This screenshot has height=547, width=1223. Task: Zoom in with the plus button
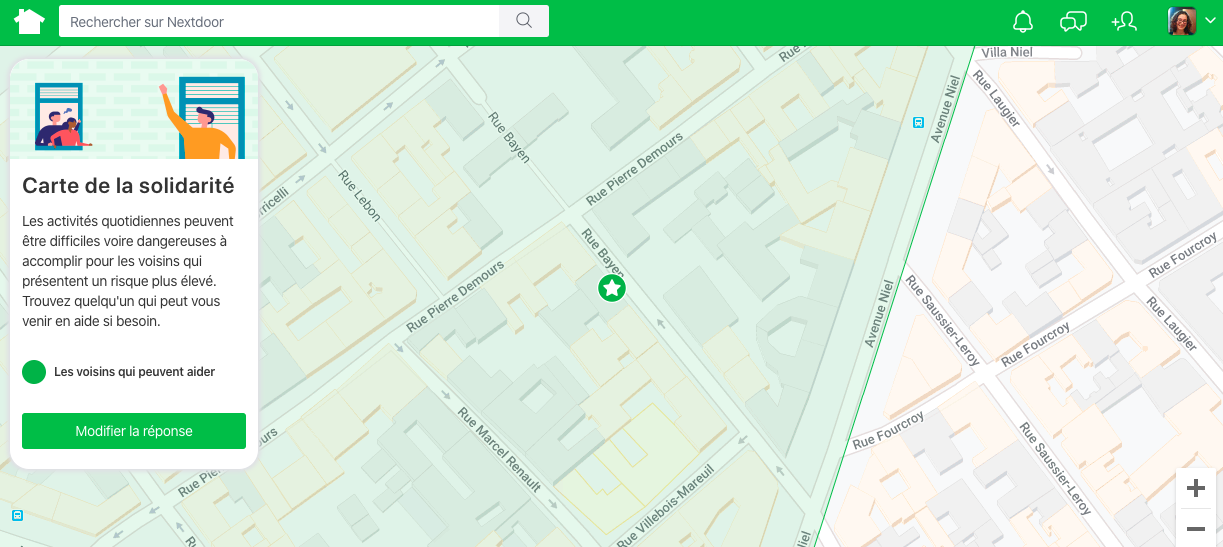[1195, 488]
